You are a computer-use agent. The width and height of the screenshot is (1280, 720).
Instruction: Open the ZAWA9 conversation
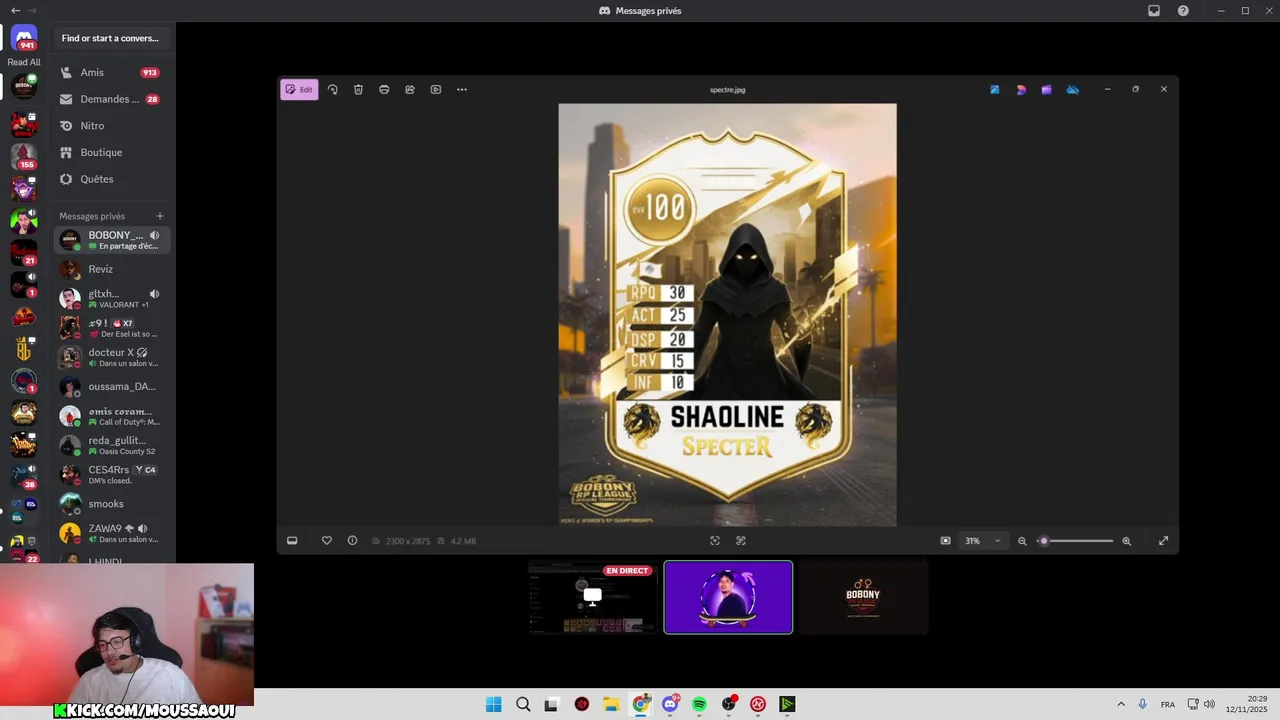tap(111, 533)
